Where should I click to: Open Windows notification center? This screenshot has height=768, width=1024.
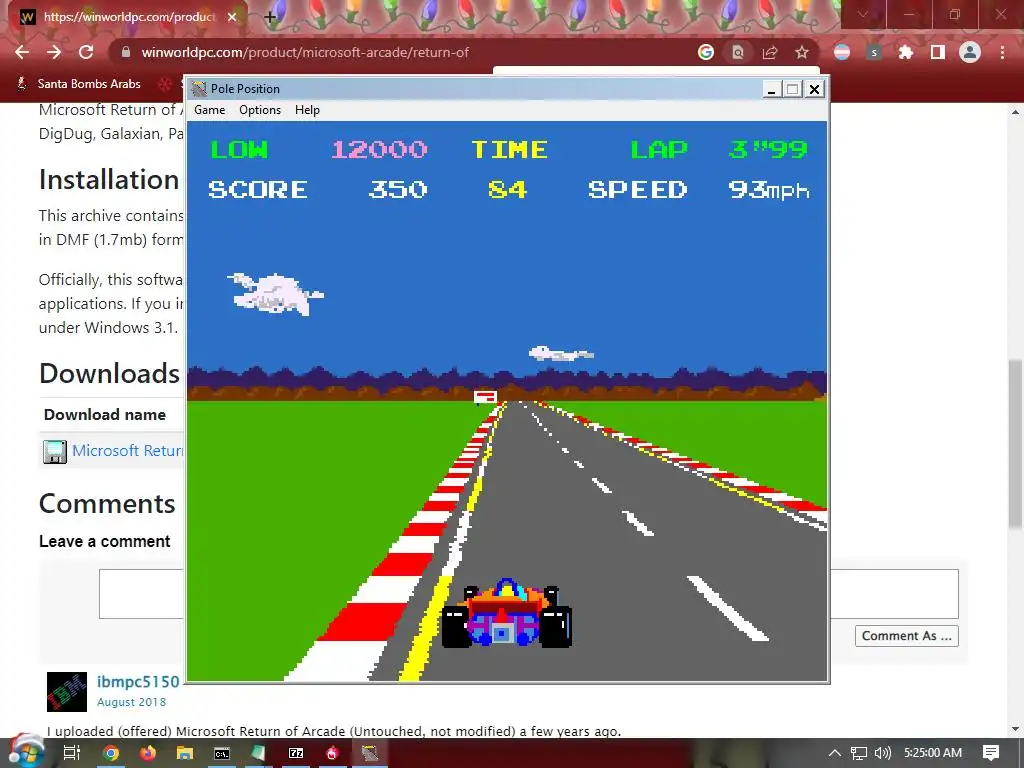991,753
